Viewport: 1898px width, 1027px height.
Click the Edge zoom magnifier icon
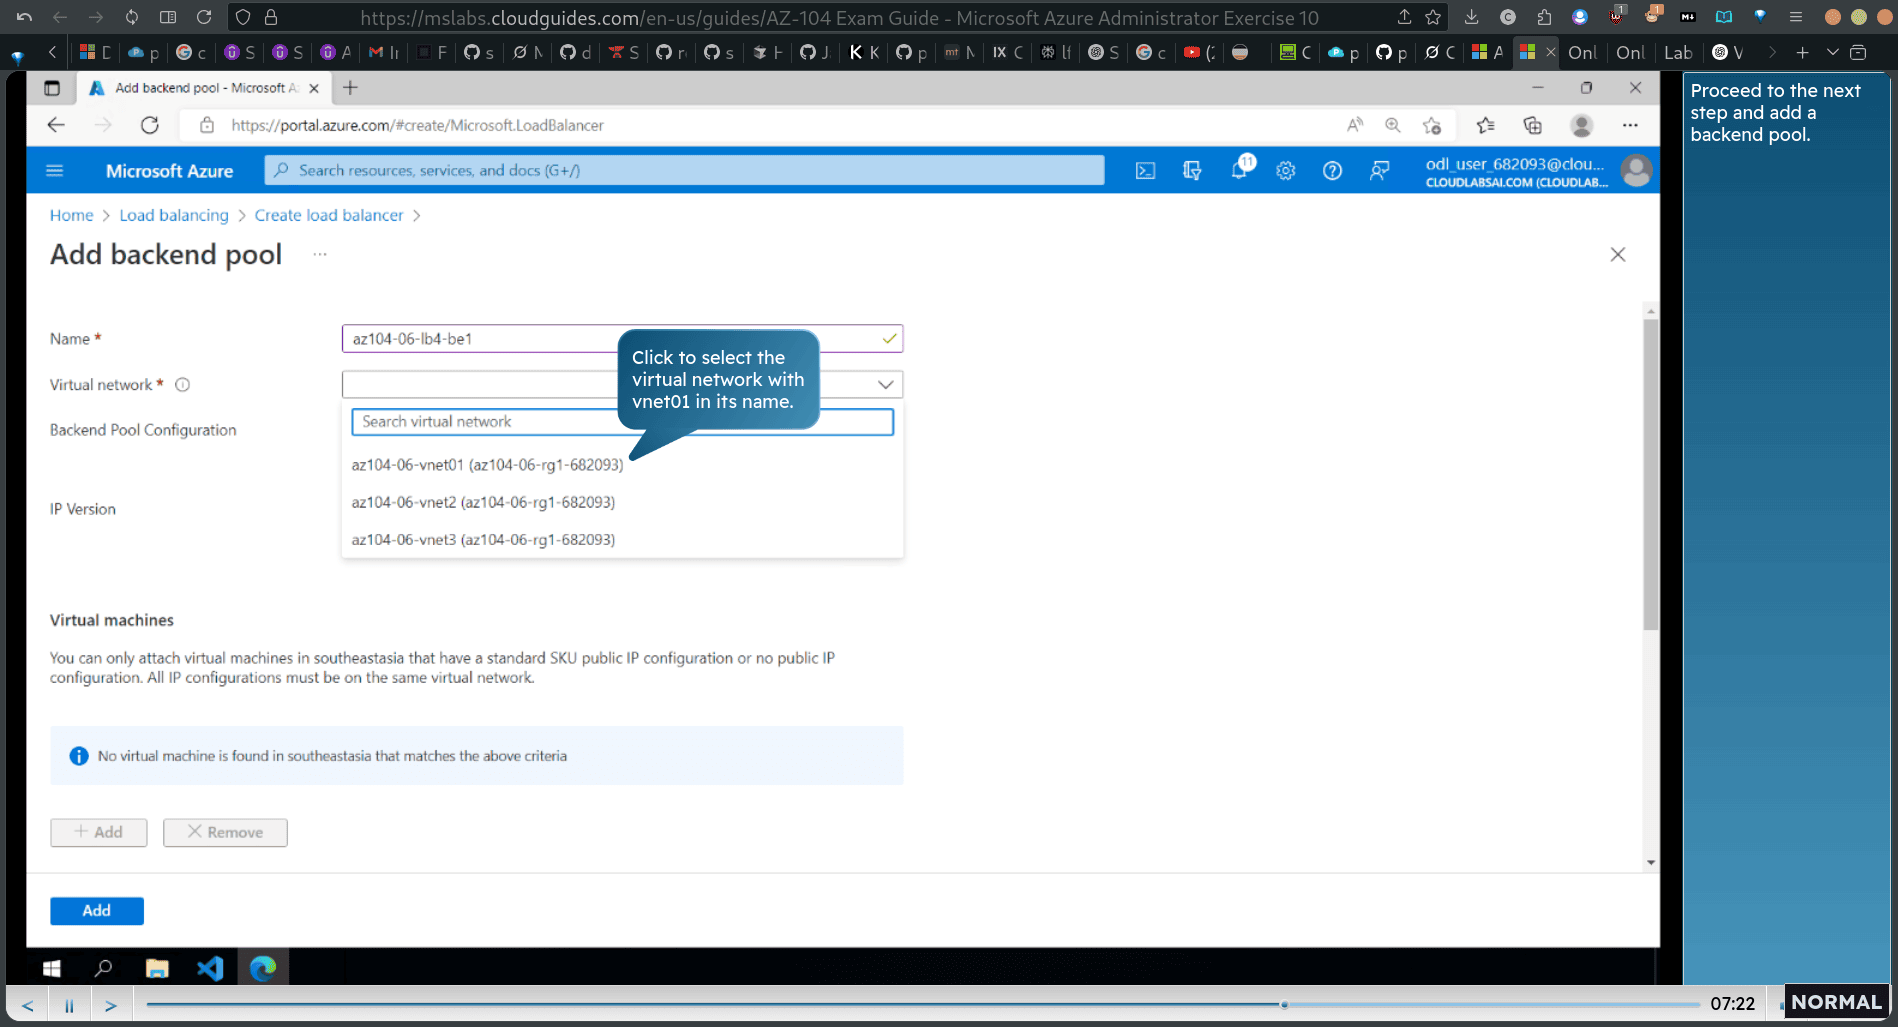[x=1393, y=125]
